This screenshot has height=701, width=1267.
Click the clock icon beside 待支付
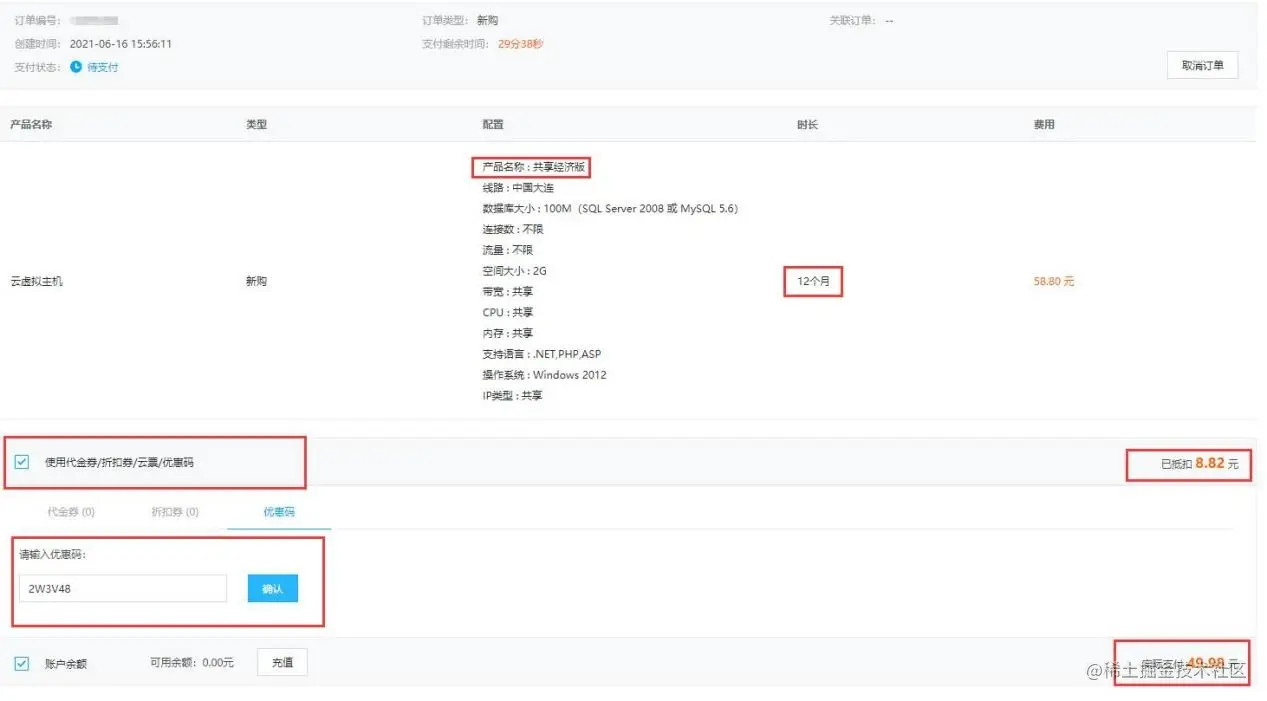coord(76,67)
